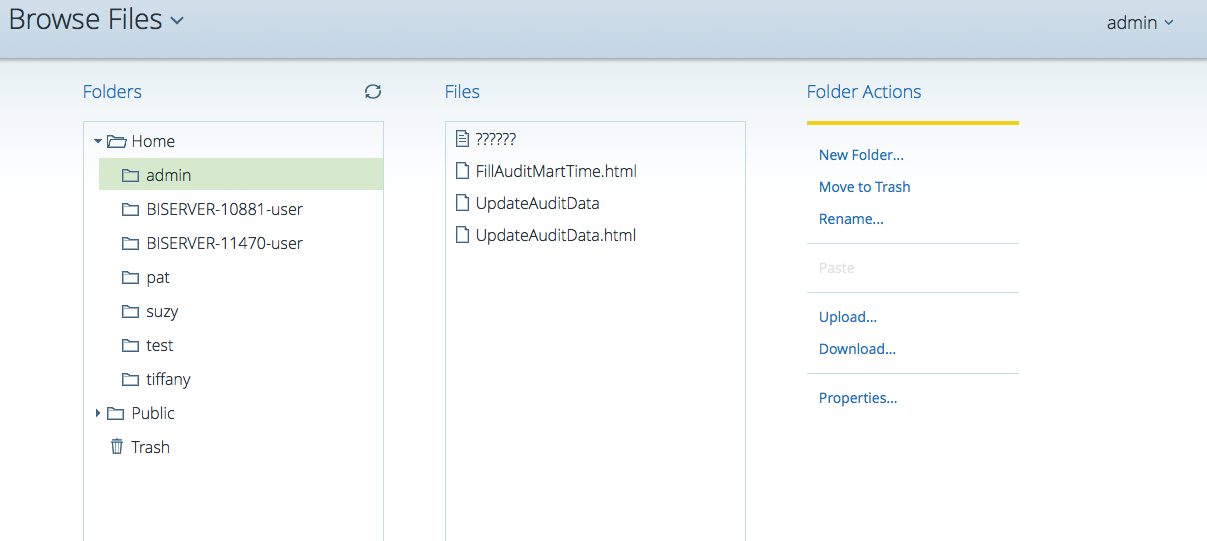Refresh the Folders list
Screen dimensions: 1207x541
click(373, 92)
